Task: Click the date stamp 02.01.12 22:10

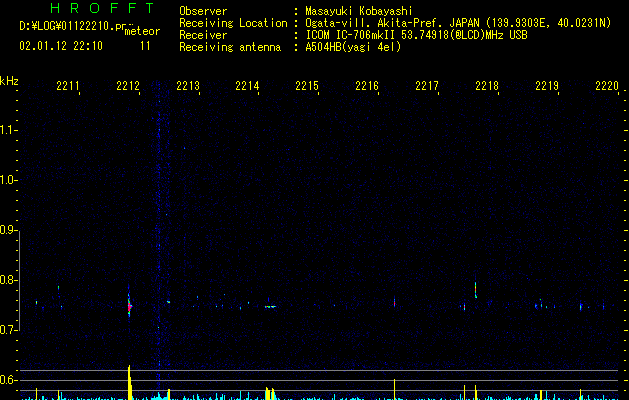Action: point(61,46)
